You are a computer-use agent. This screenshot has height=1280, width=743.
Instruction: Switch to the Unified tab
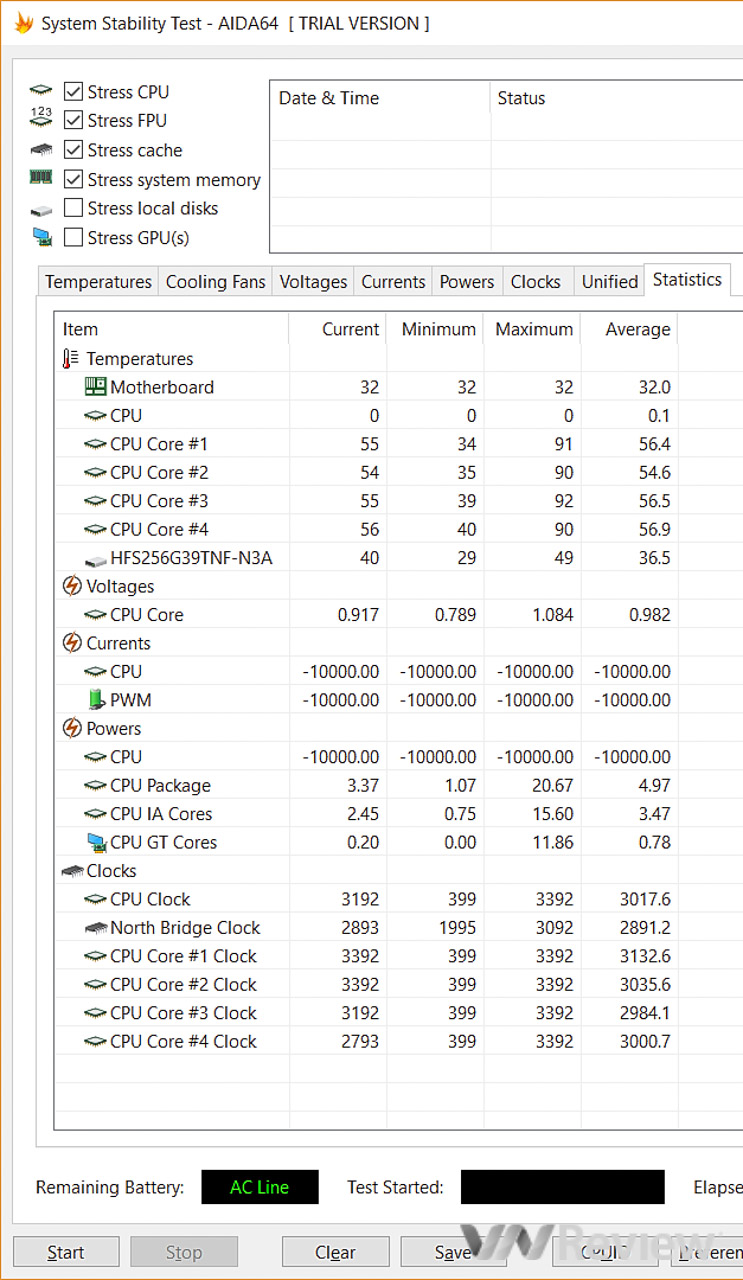click(610, 281)
